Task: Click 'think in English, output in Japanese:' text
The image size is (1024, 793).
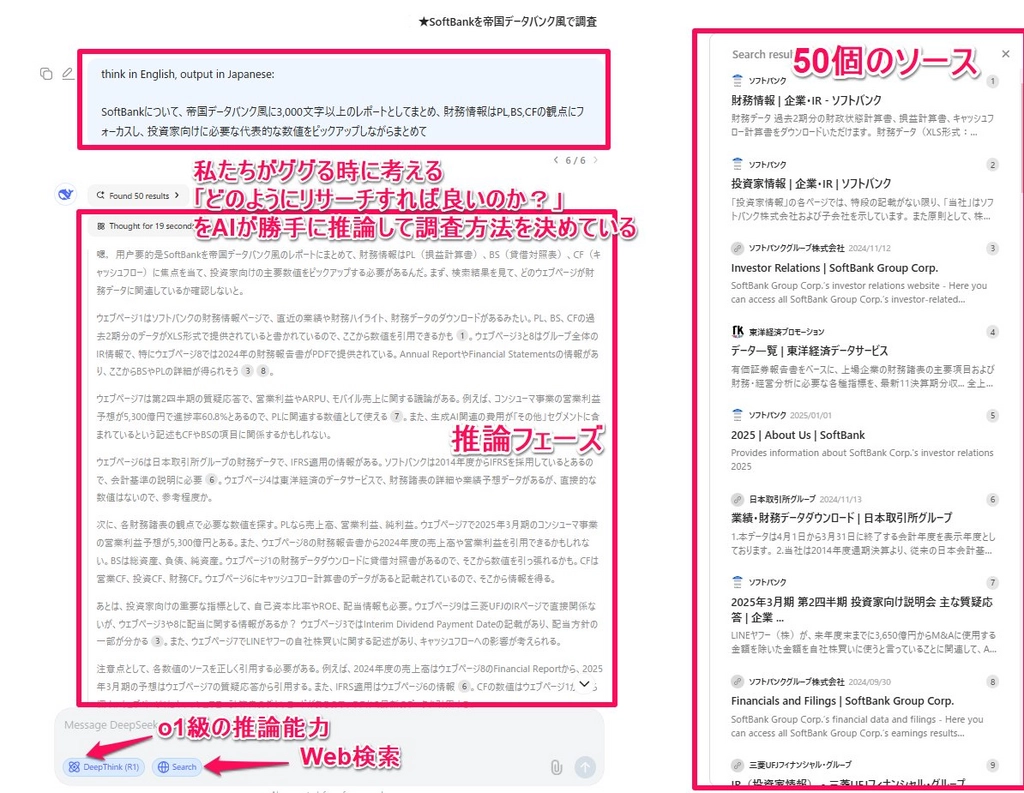Action: coord(187,74)
